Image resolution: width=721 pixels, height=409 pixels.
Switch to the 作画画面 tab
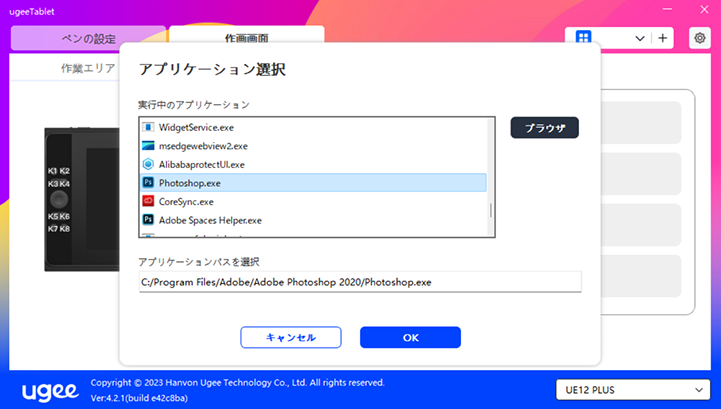click(246, 39)
